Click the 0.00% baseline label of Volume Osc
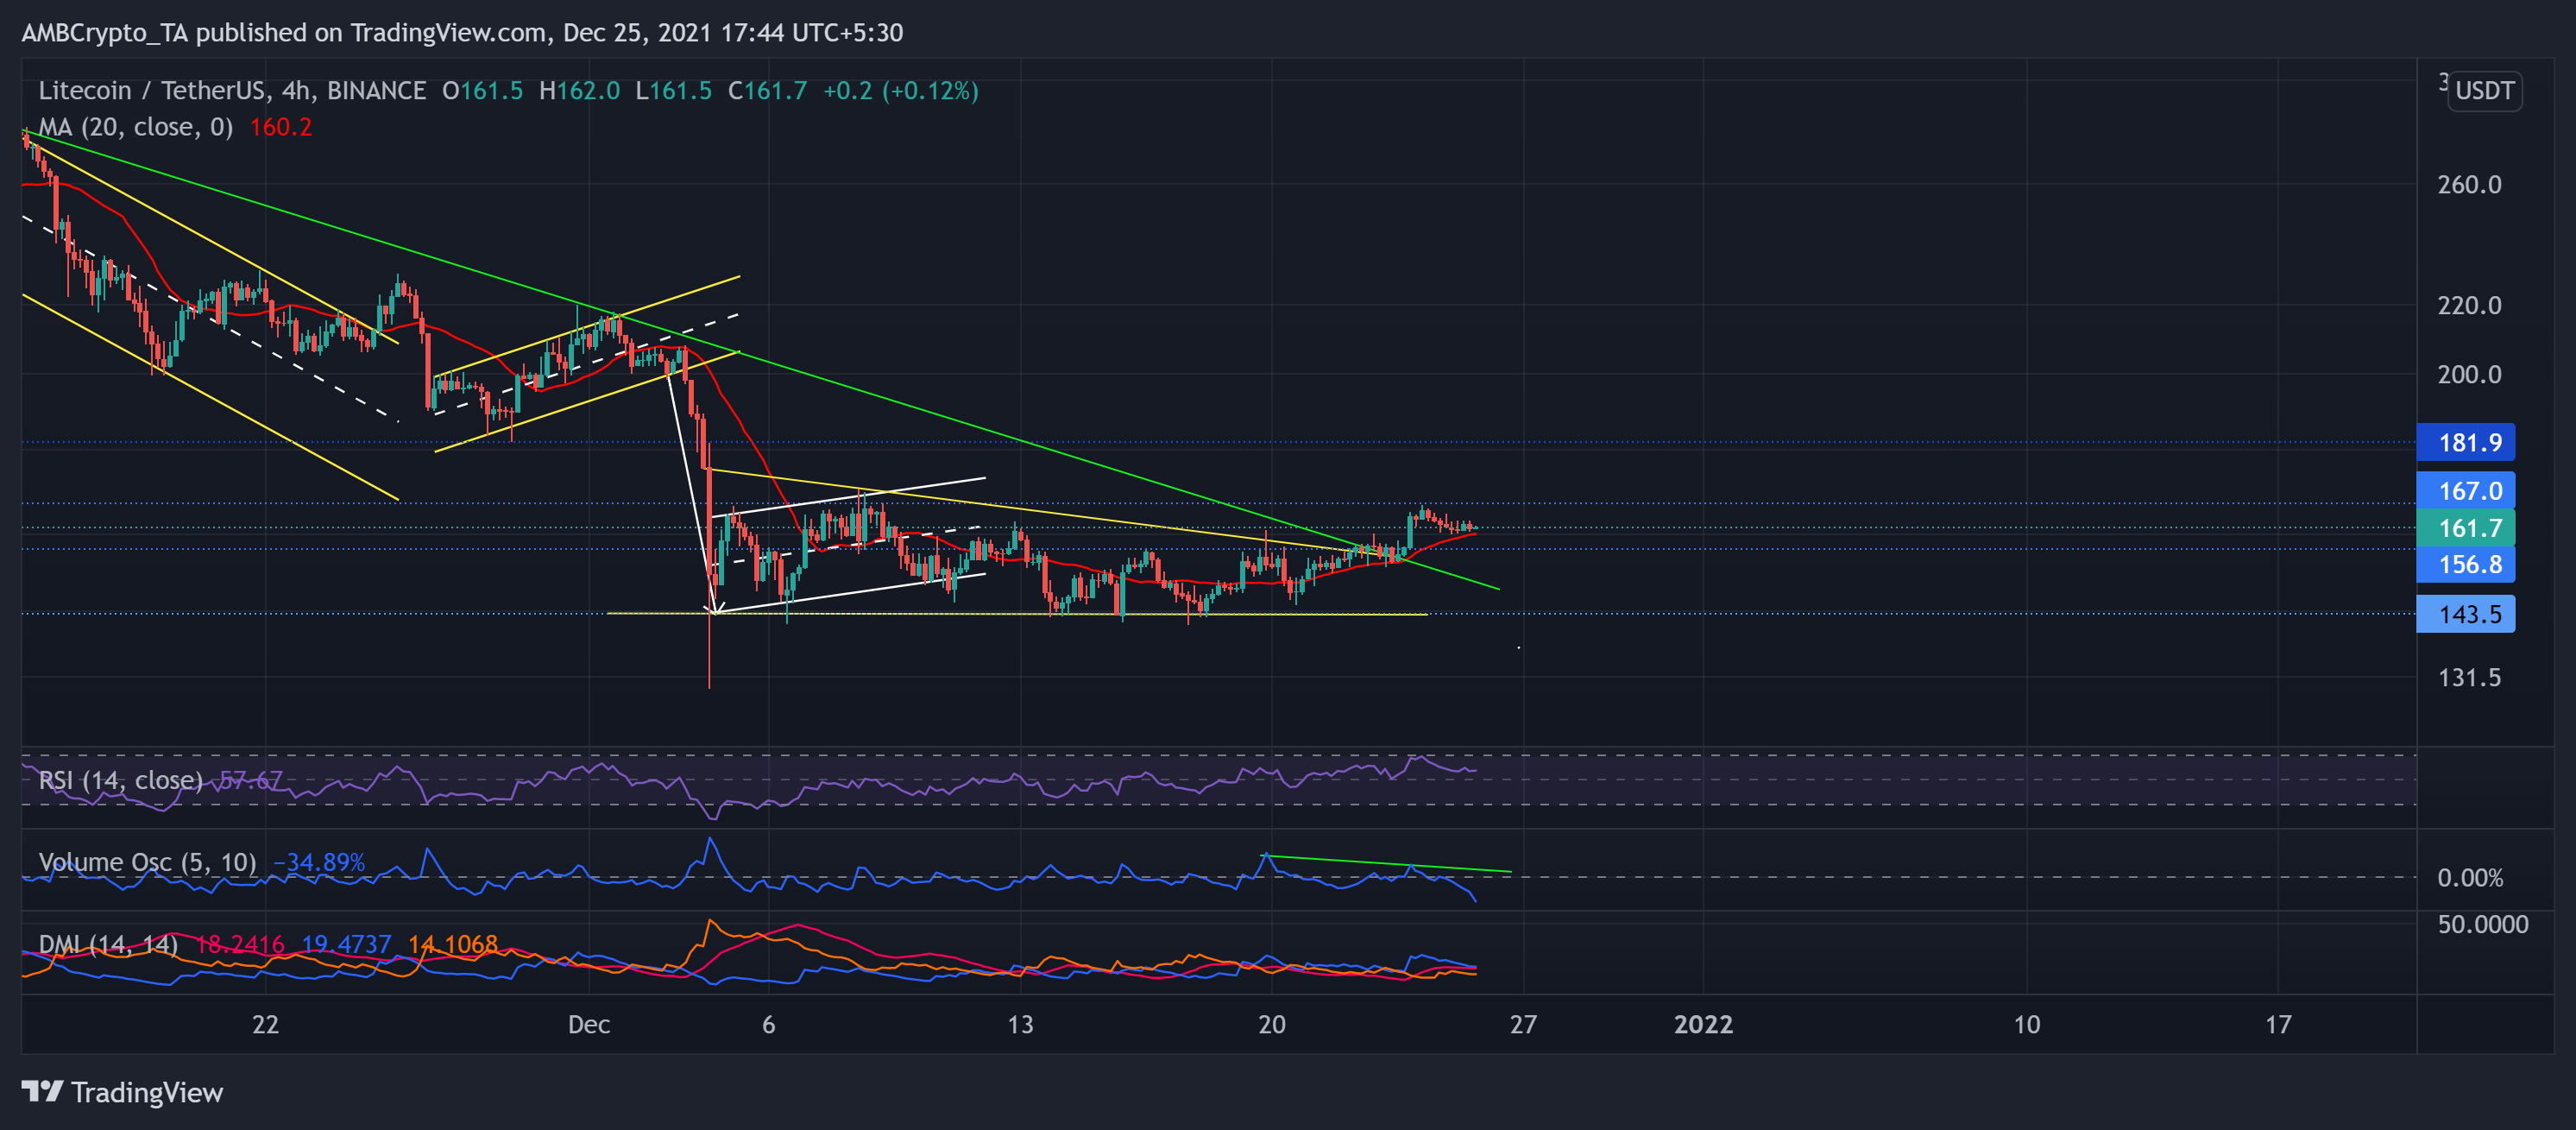This screenshot has height=1130, width=2576. 2469,877
